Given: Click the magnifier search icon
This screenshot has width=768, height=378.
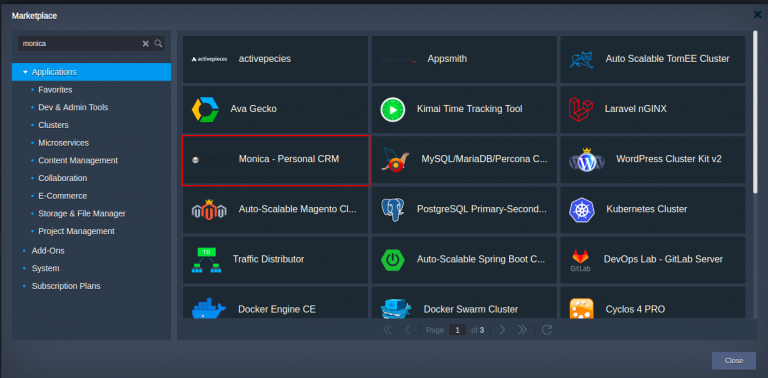Looking at the screenshot, I should pyautogui.click(x=158, y=43).
